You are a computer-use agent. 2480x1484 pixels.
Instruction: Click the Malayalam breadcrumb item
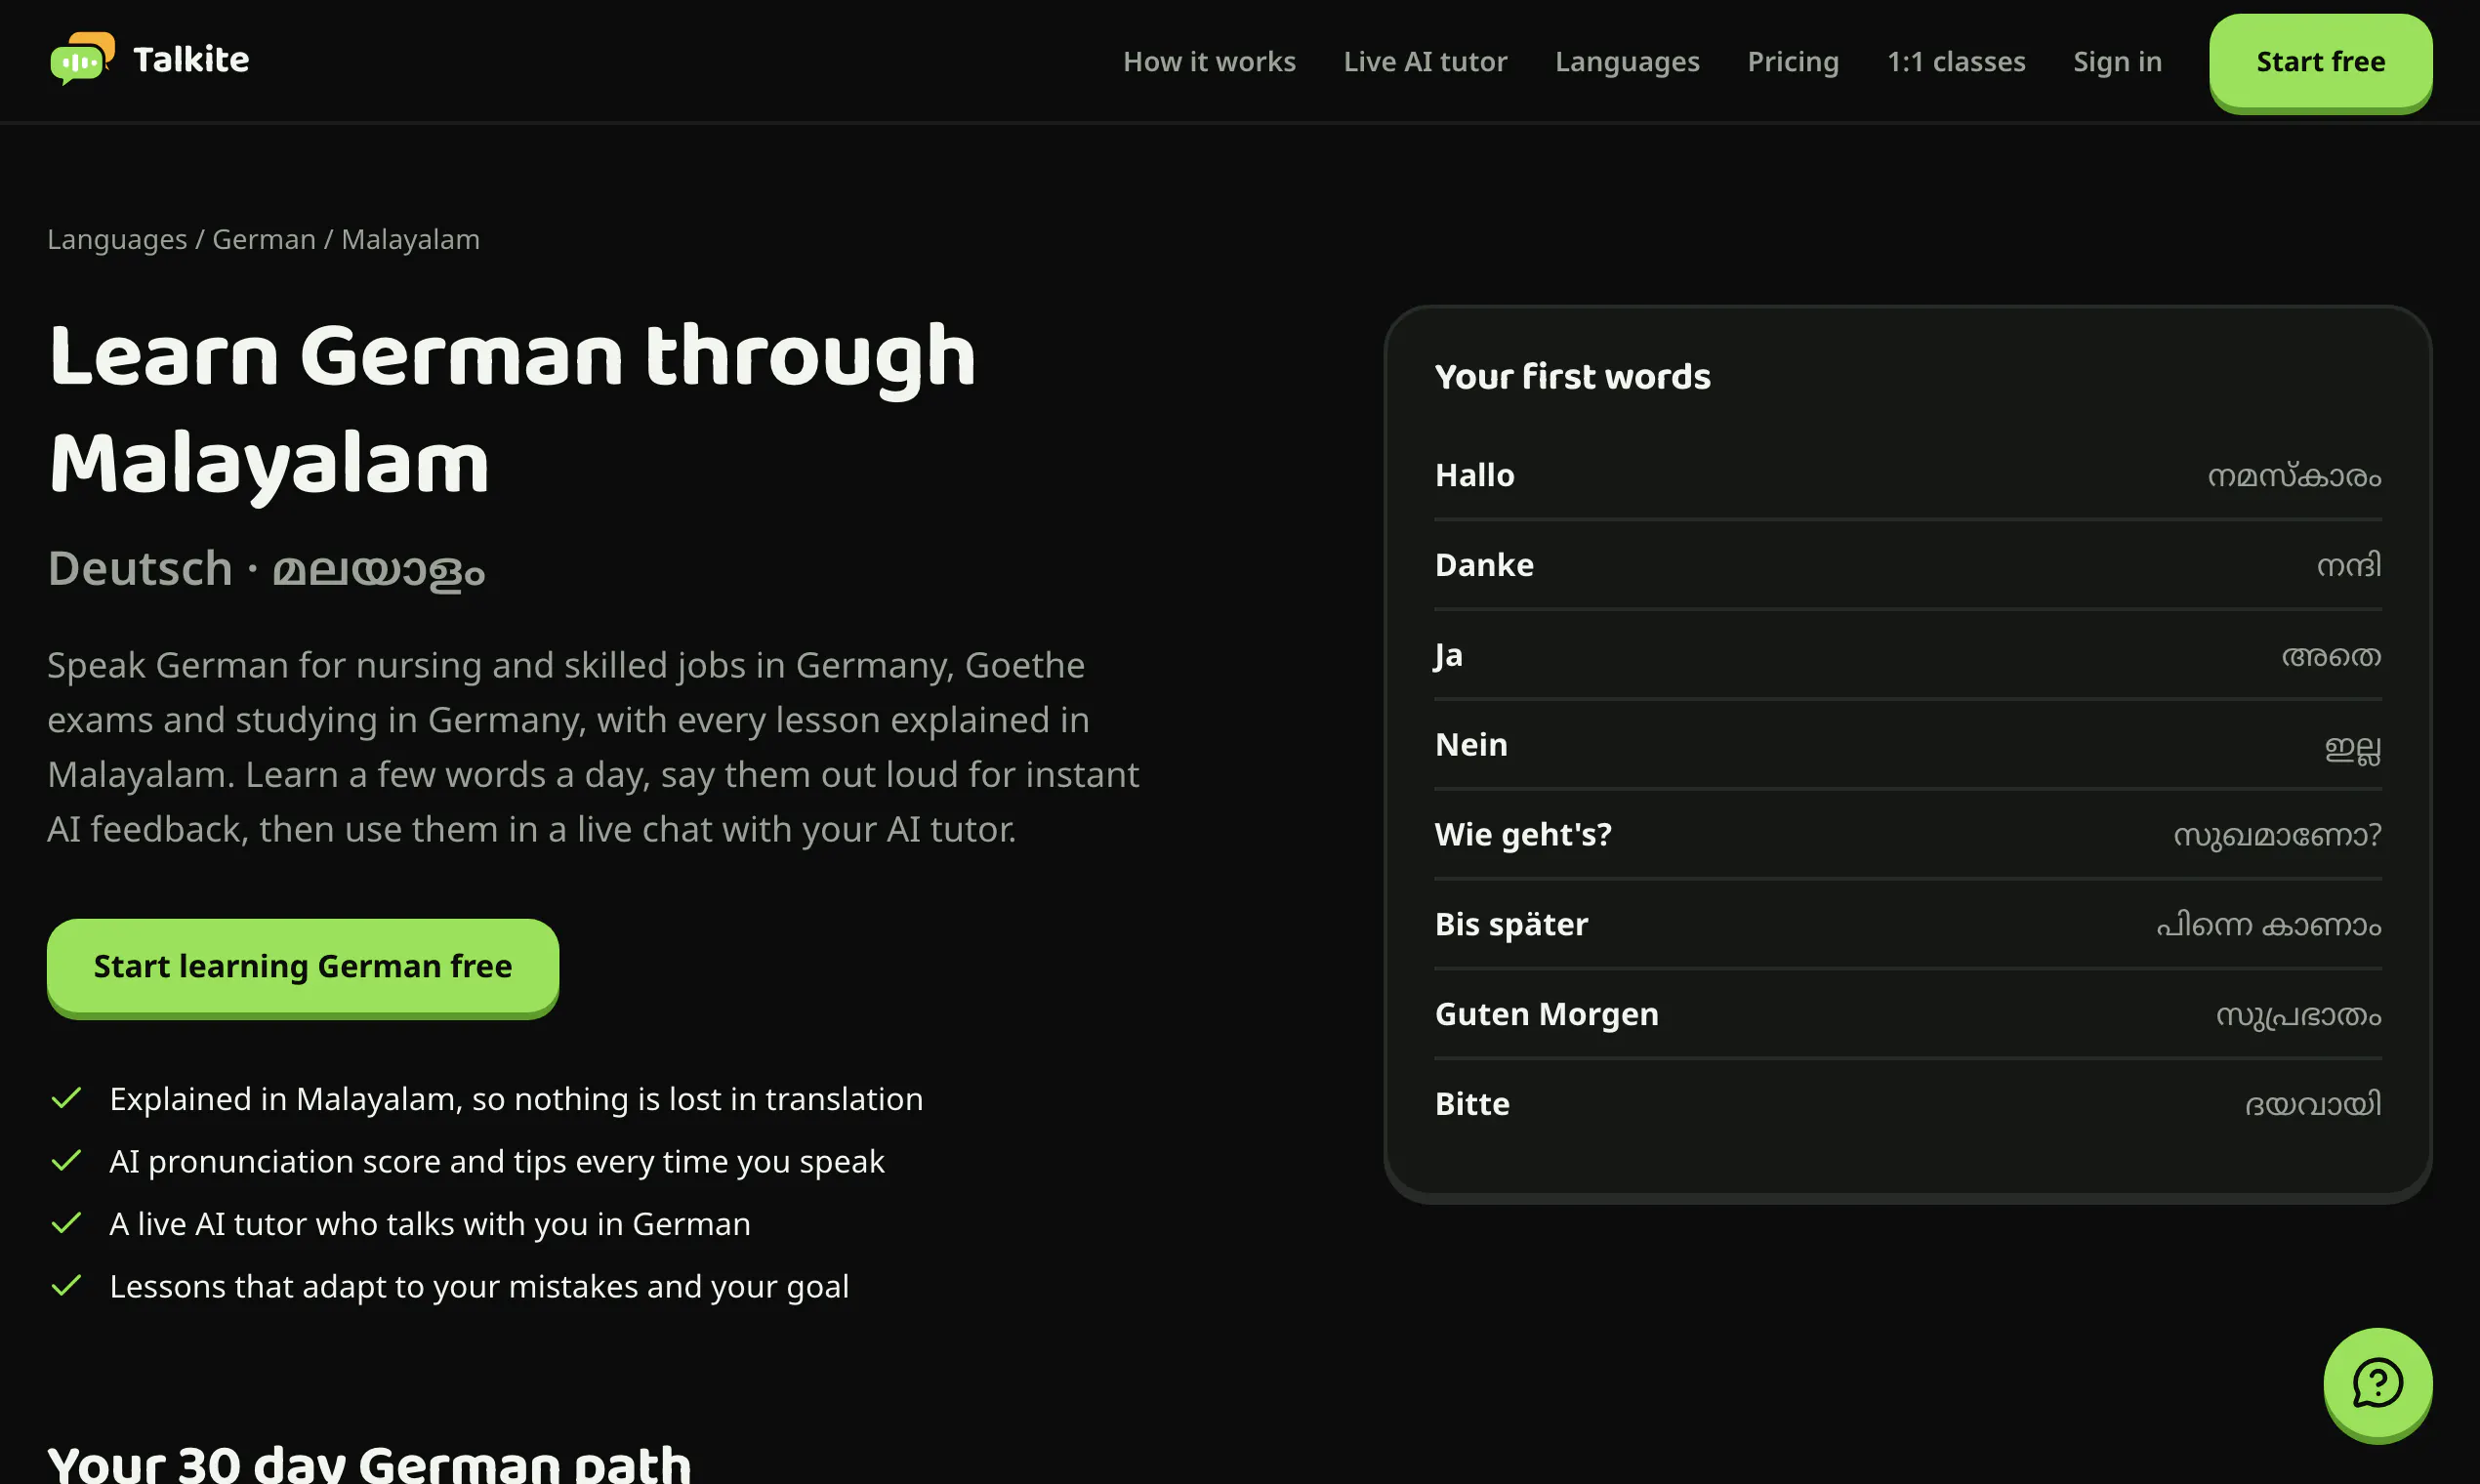click(410, 240)
